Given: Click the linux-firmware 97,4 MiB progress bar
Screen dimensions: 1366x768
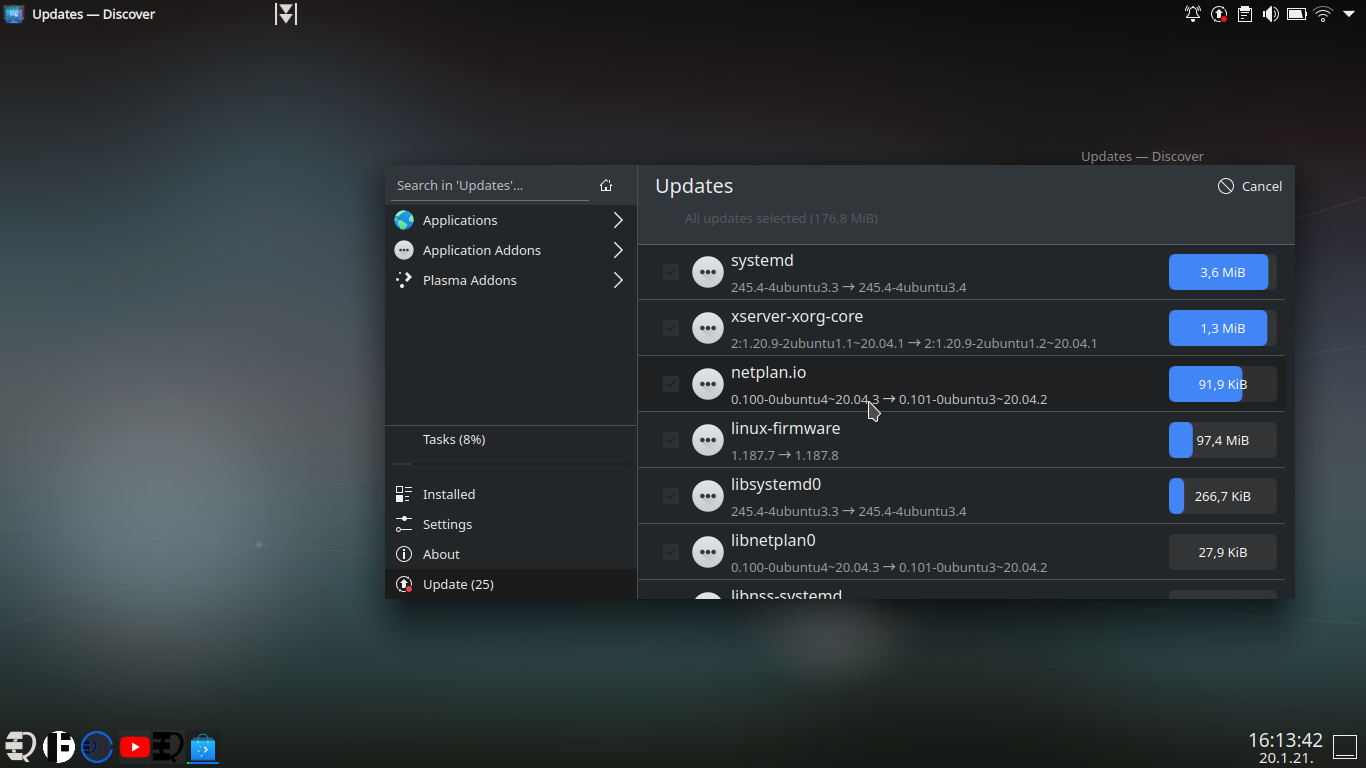Looking at the screenshot, I should (1223, 440).
